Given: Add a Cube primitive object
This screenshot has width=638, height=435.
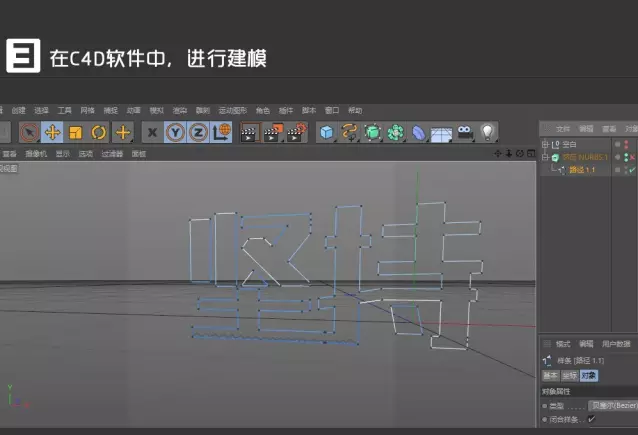Looking at the screenshot, I should [327, 132].
